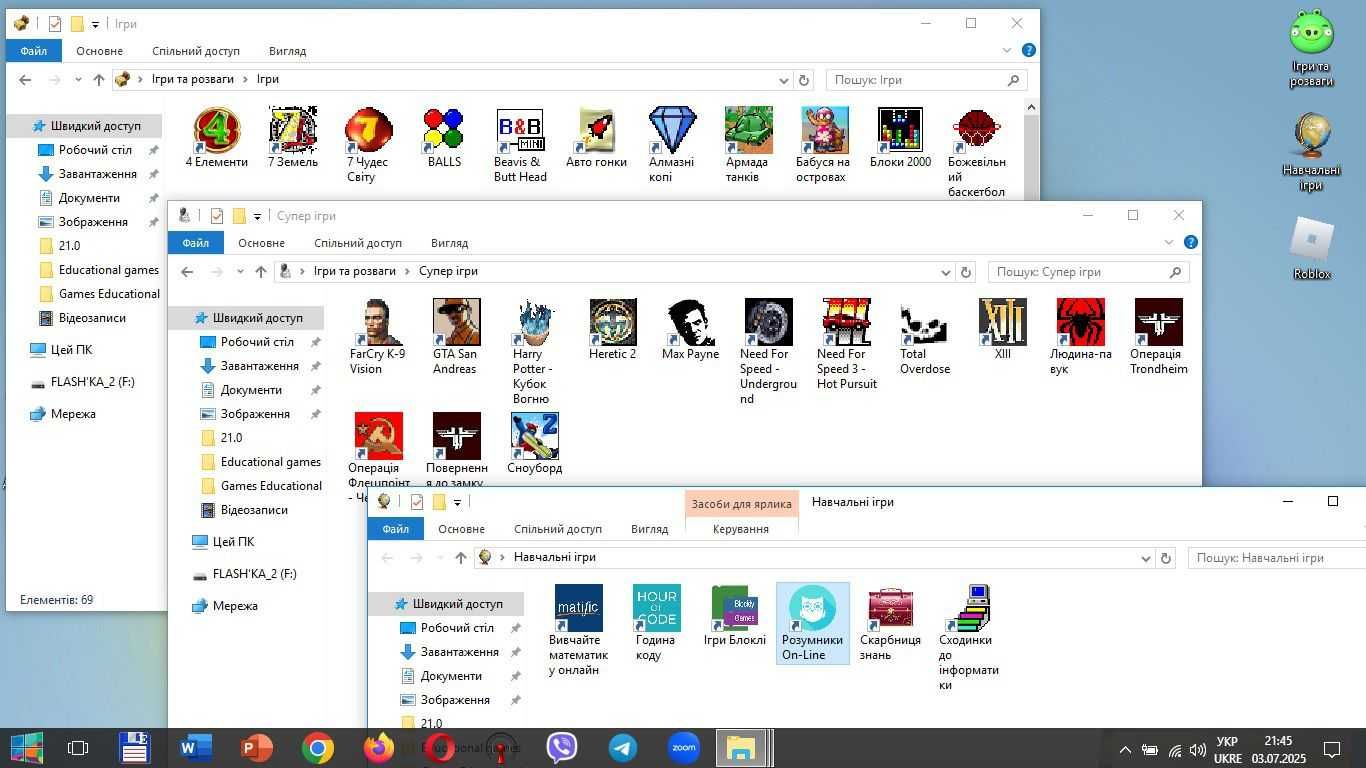The height and width of the screenshot is (768, 1366).
Task: Go back in Супер ігри window
Action: click(x=187, y=272)
